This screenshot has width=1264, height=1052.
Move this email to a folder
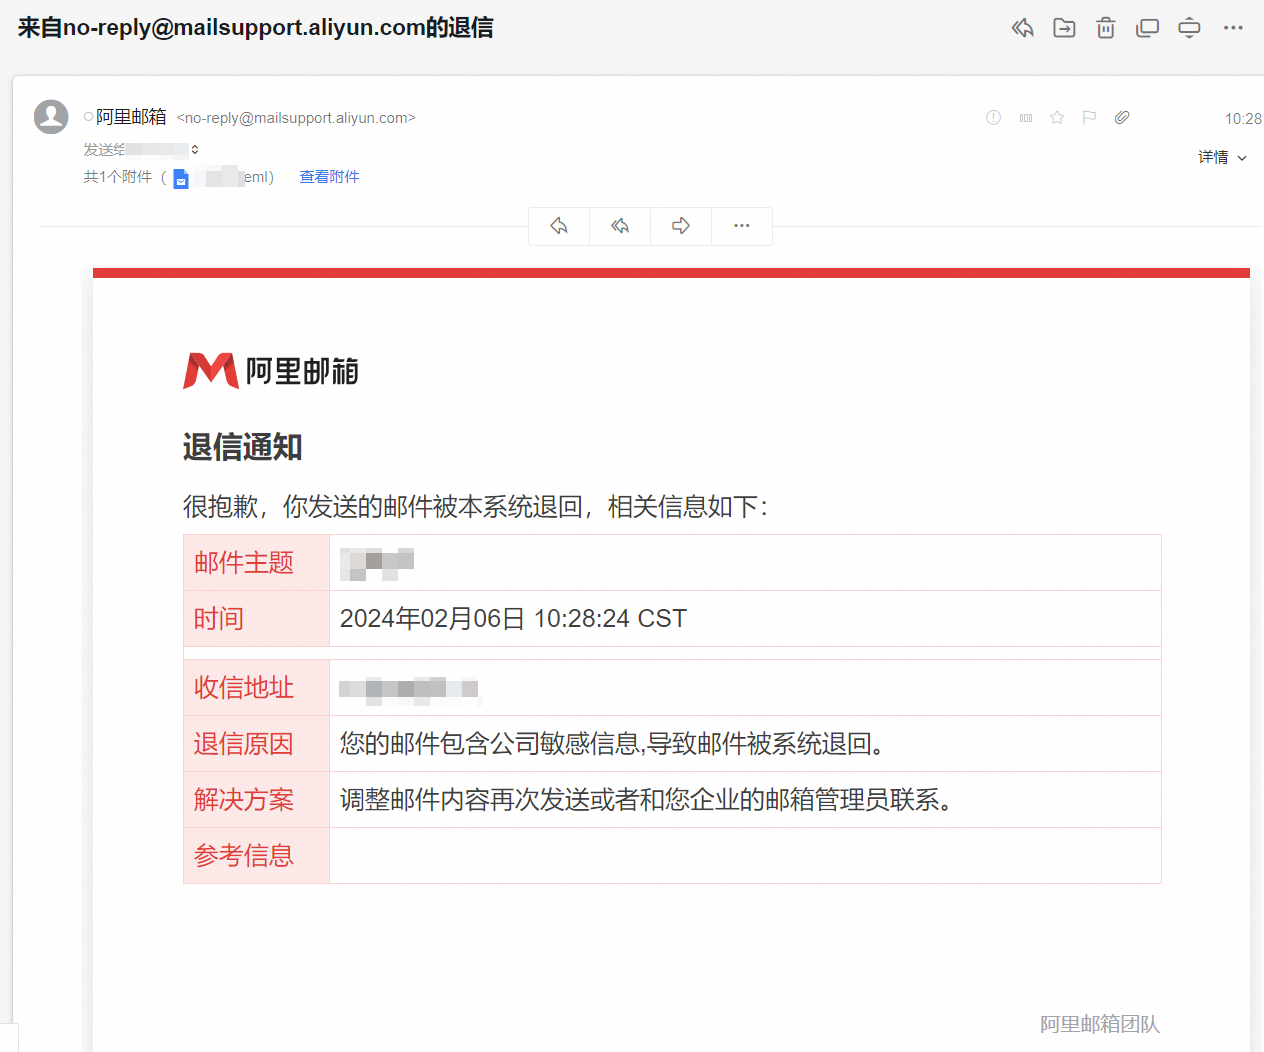1064,28
